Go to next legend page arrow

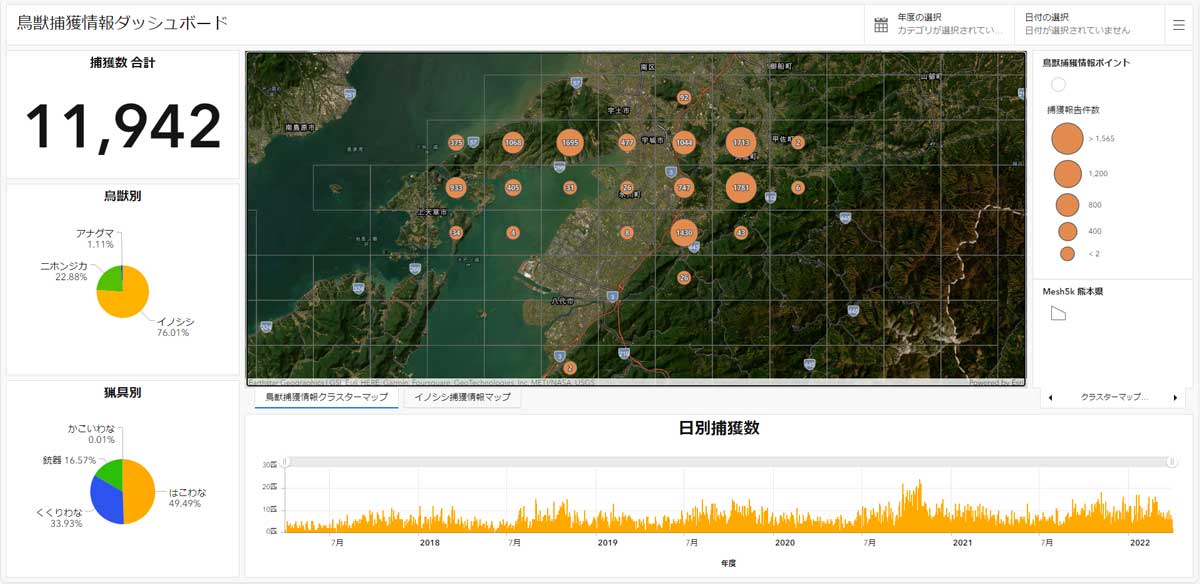tap(1175, 398)
